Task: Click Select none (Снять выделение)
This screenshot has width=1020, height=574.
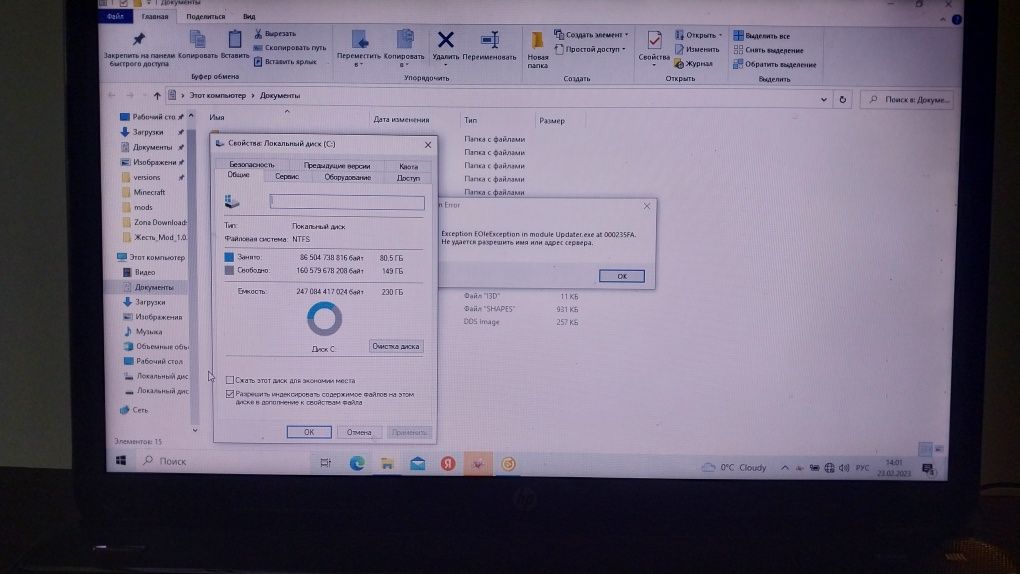Action: click(x=768, y=50)
